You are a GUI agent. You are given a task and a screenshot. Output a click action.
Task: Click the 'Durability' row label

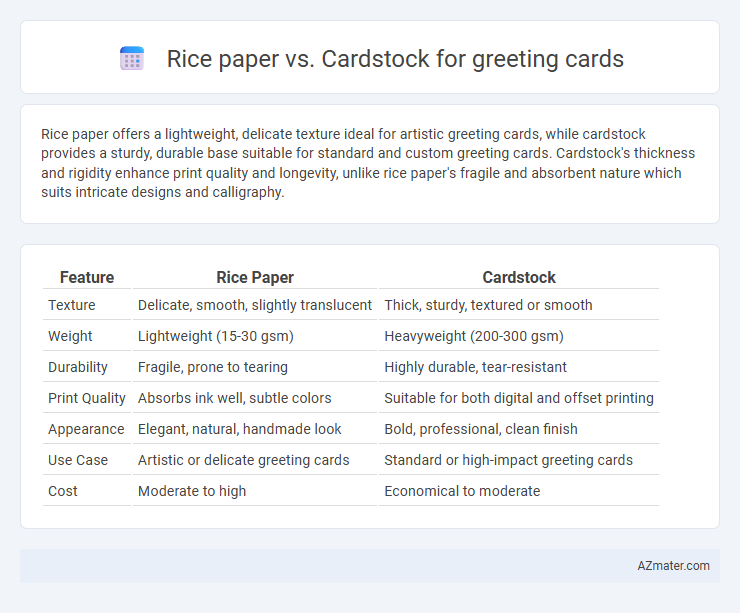point(78,367)
